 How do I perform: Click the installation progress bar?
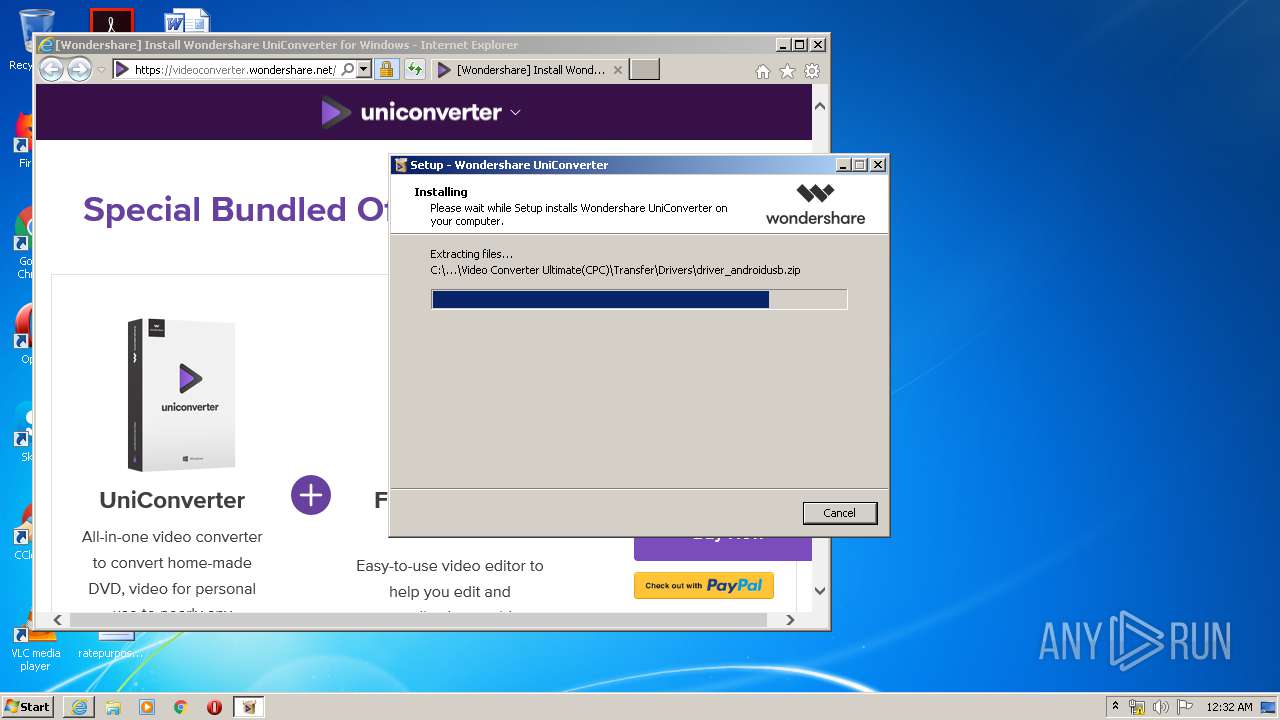click(x=639, y=299)
